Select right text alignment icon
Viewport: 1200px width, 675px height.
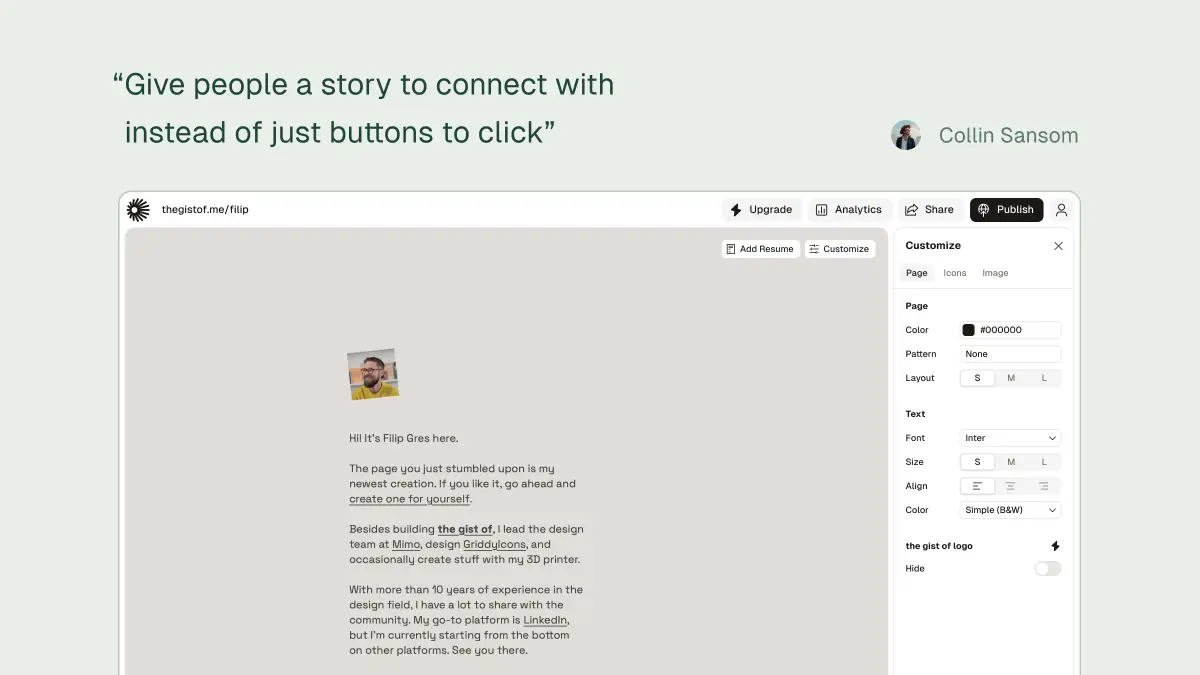[x=1044, y=486]
